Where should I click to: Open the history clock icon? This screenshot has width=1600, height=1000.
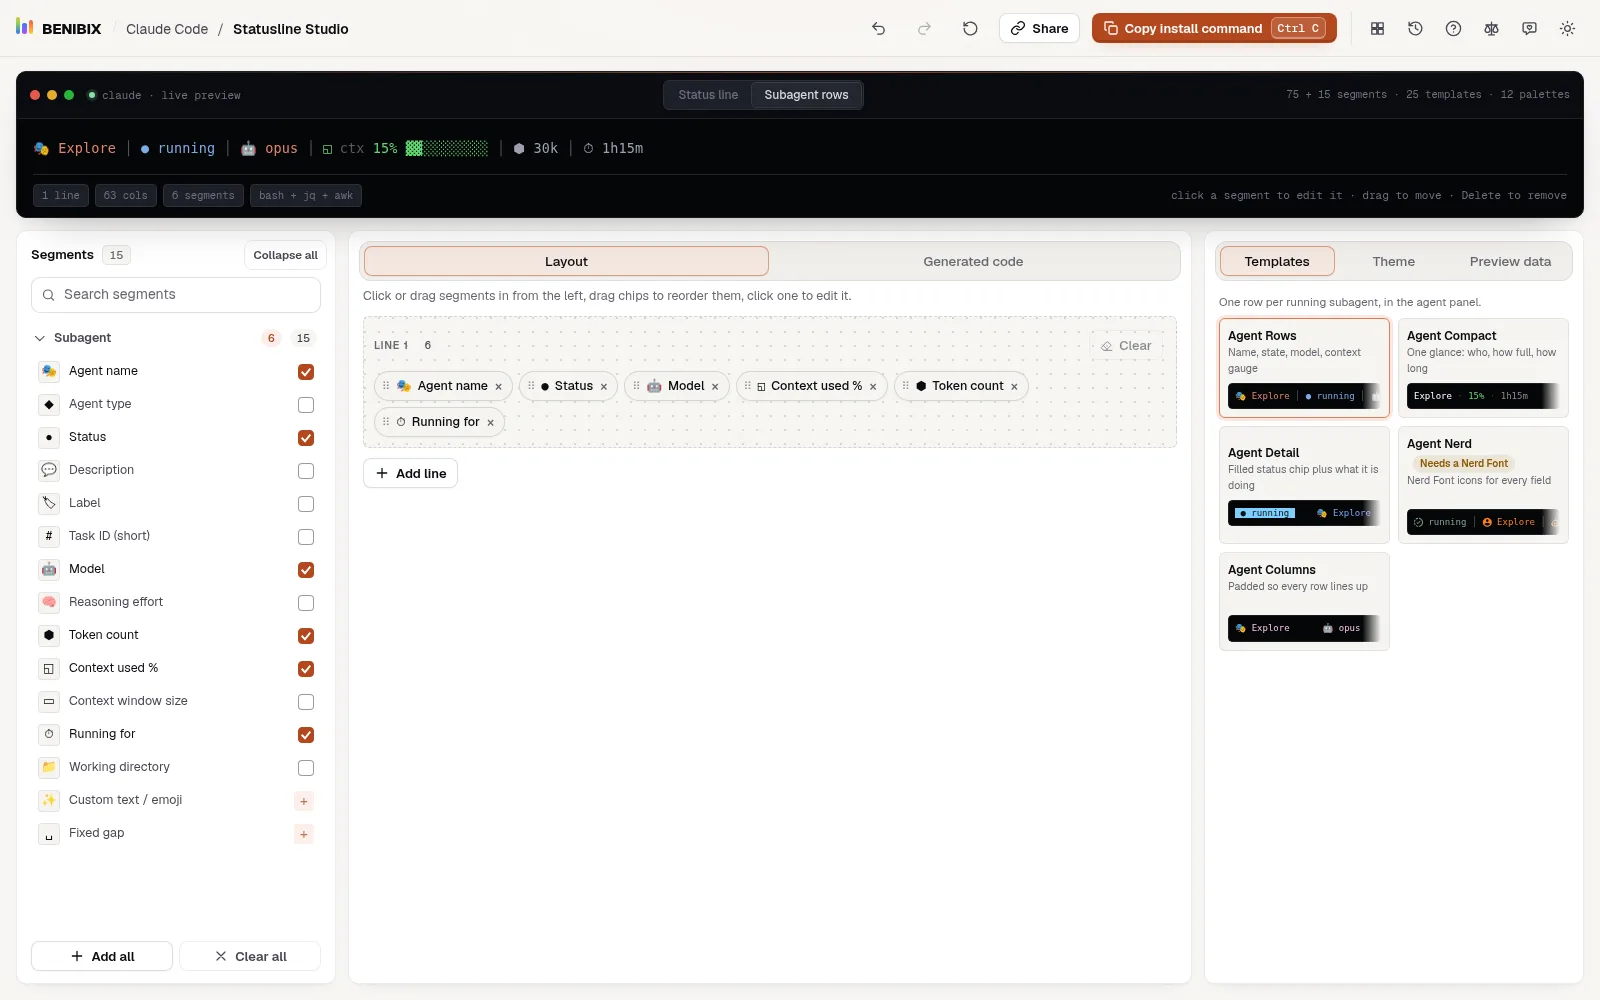click(x=1415, y=28)
